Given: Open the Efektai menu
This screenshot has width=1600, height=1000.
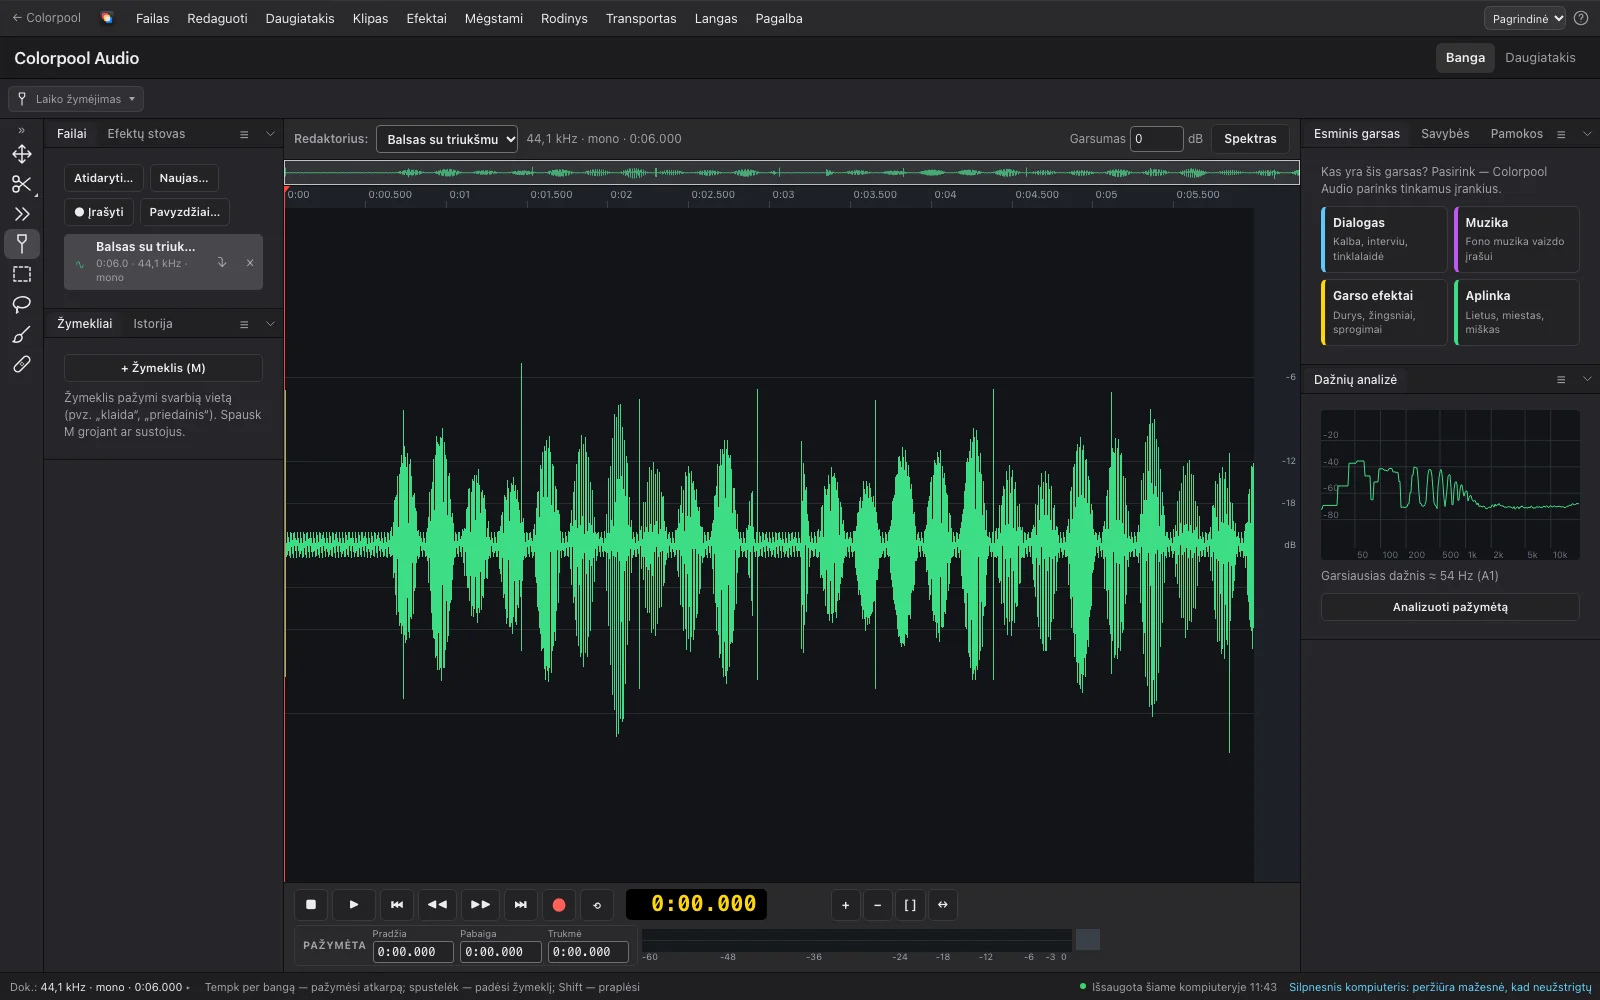Looking at the screenshot, I should tap(426, 18).
